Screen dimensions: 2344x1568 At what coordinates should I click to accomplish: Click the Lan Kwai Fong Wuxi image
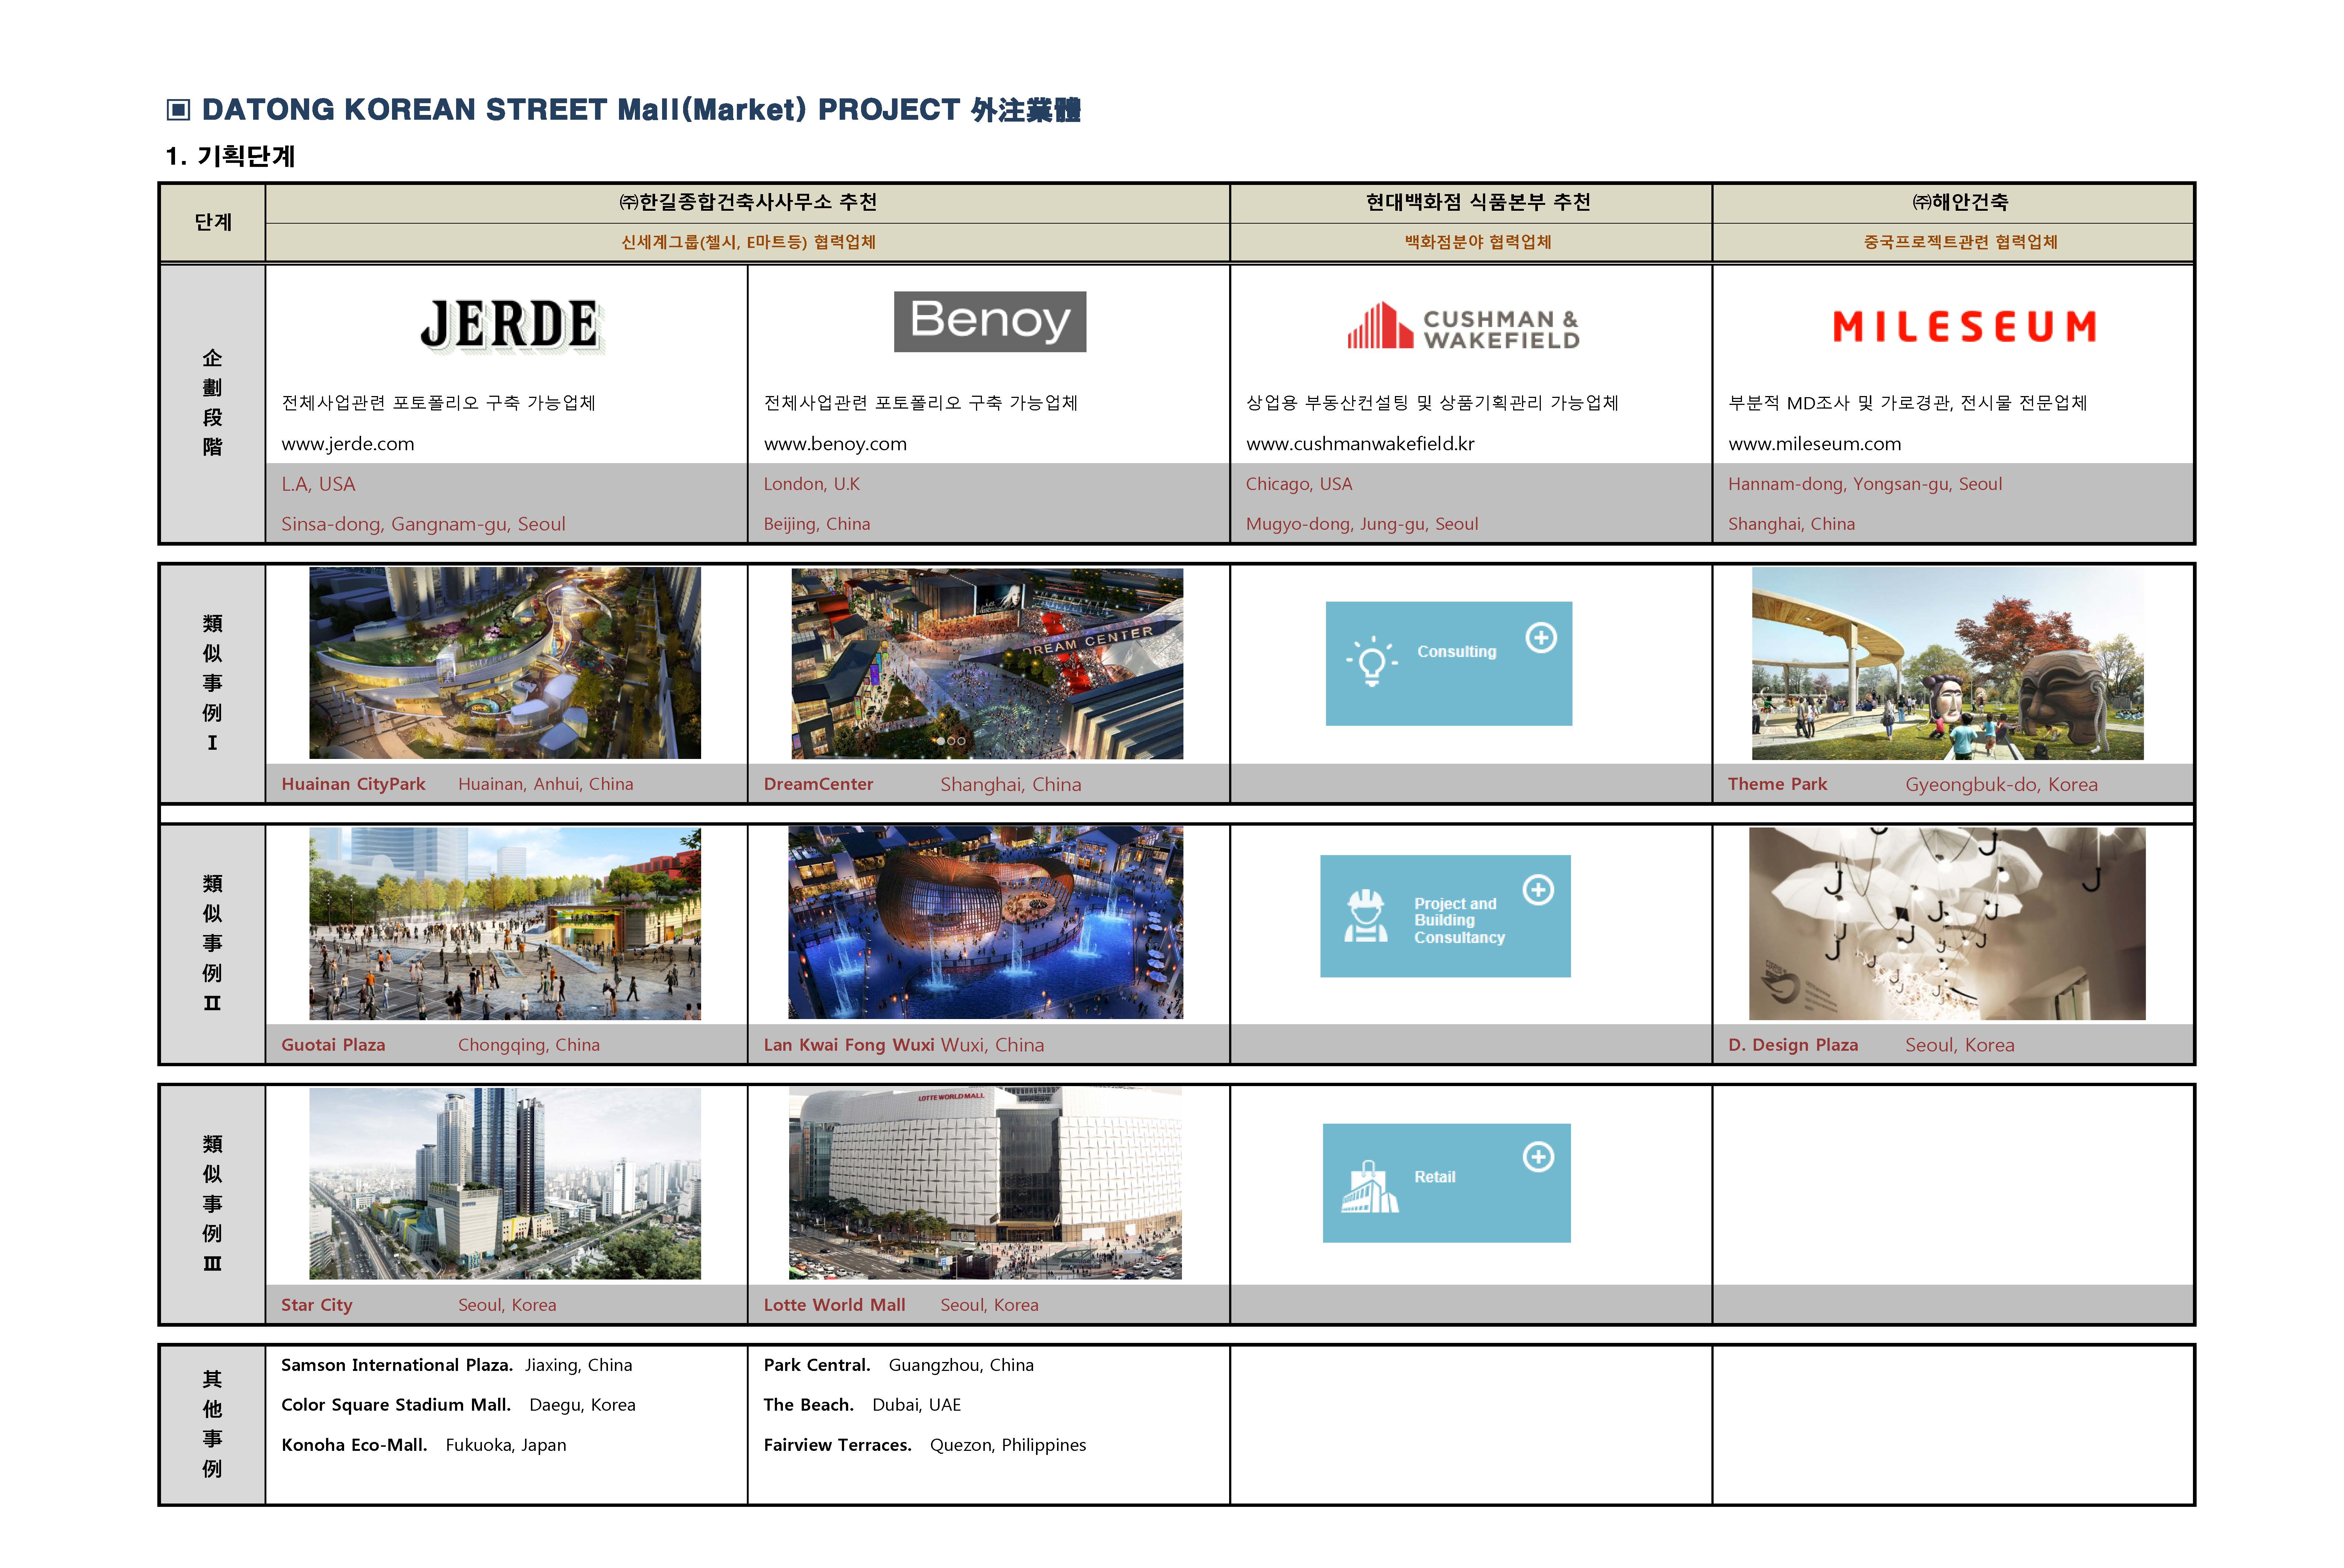pos(985,922)
